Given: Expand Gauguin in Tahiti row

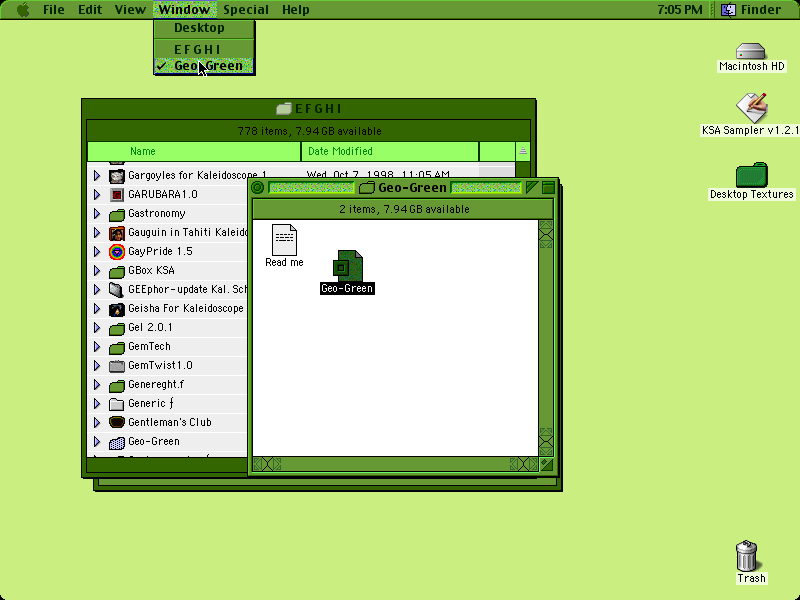Looking at the screenshot, I should click(97, 233).
